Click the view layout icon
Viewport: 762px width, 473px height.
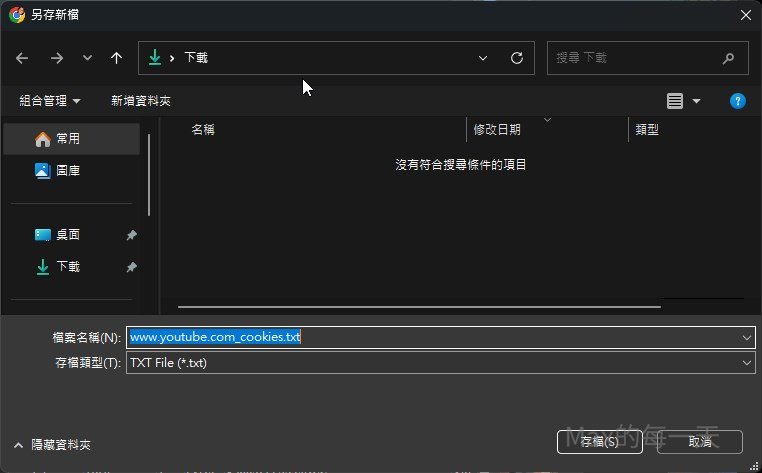[x=675, y=101]
